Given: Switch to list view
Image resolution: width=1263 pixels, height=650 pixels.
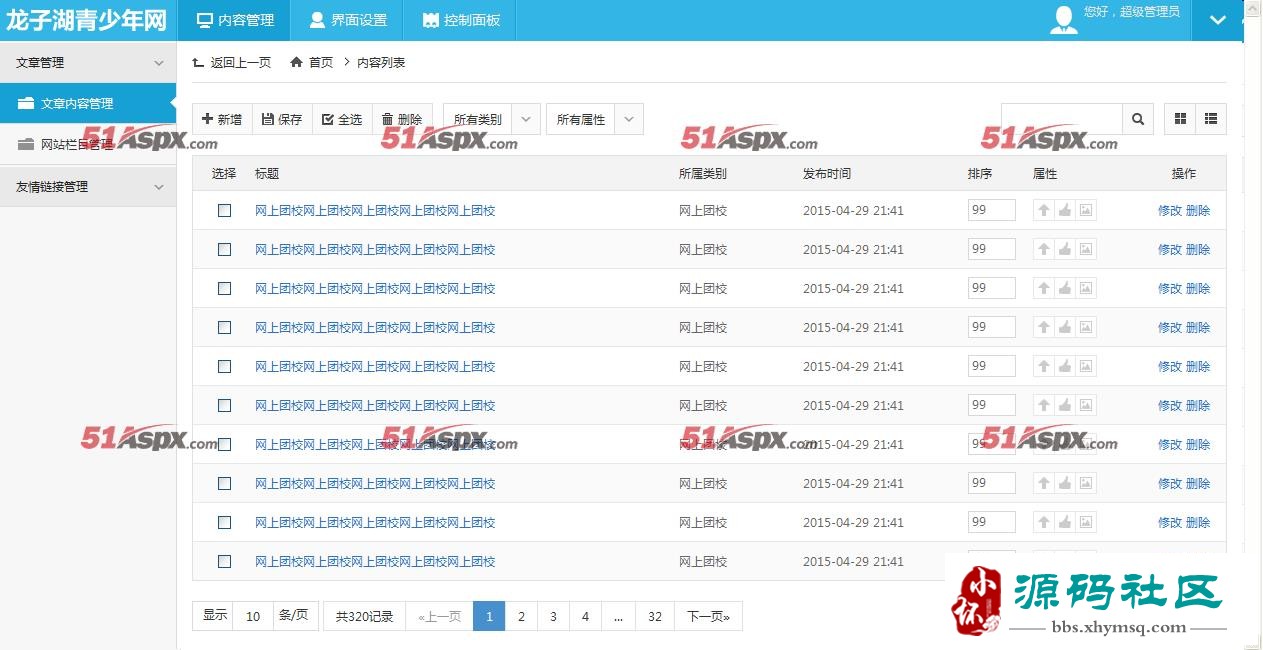Looking at the screenshot, I should pos(1211,119).
